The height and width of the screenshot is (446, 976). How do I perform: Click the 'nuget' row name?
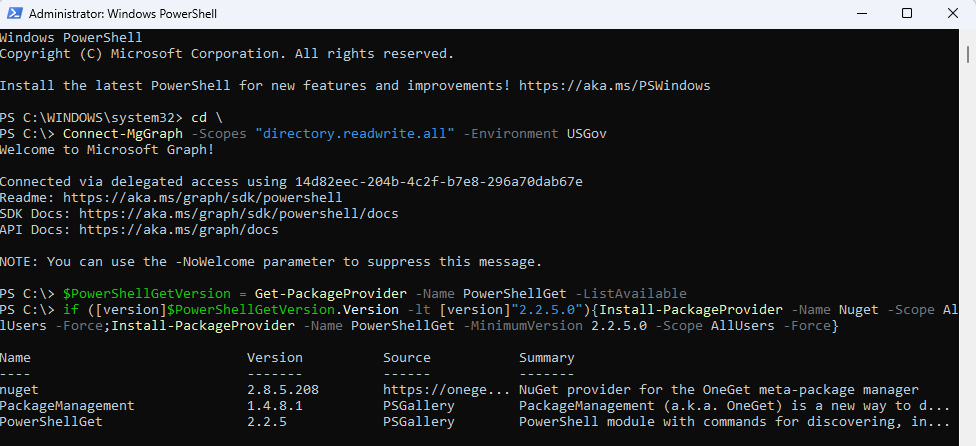click(x=19, y=390)
